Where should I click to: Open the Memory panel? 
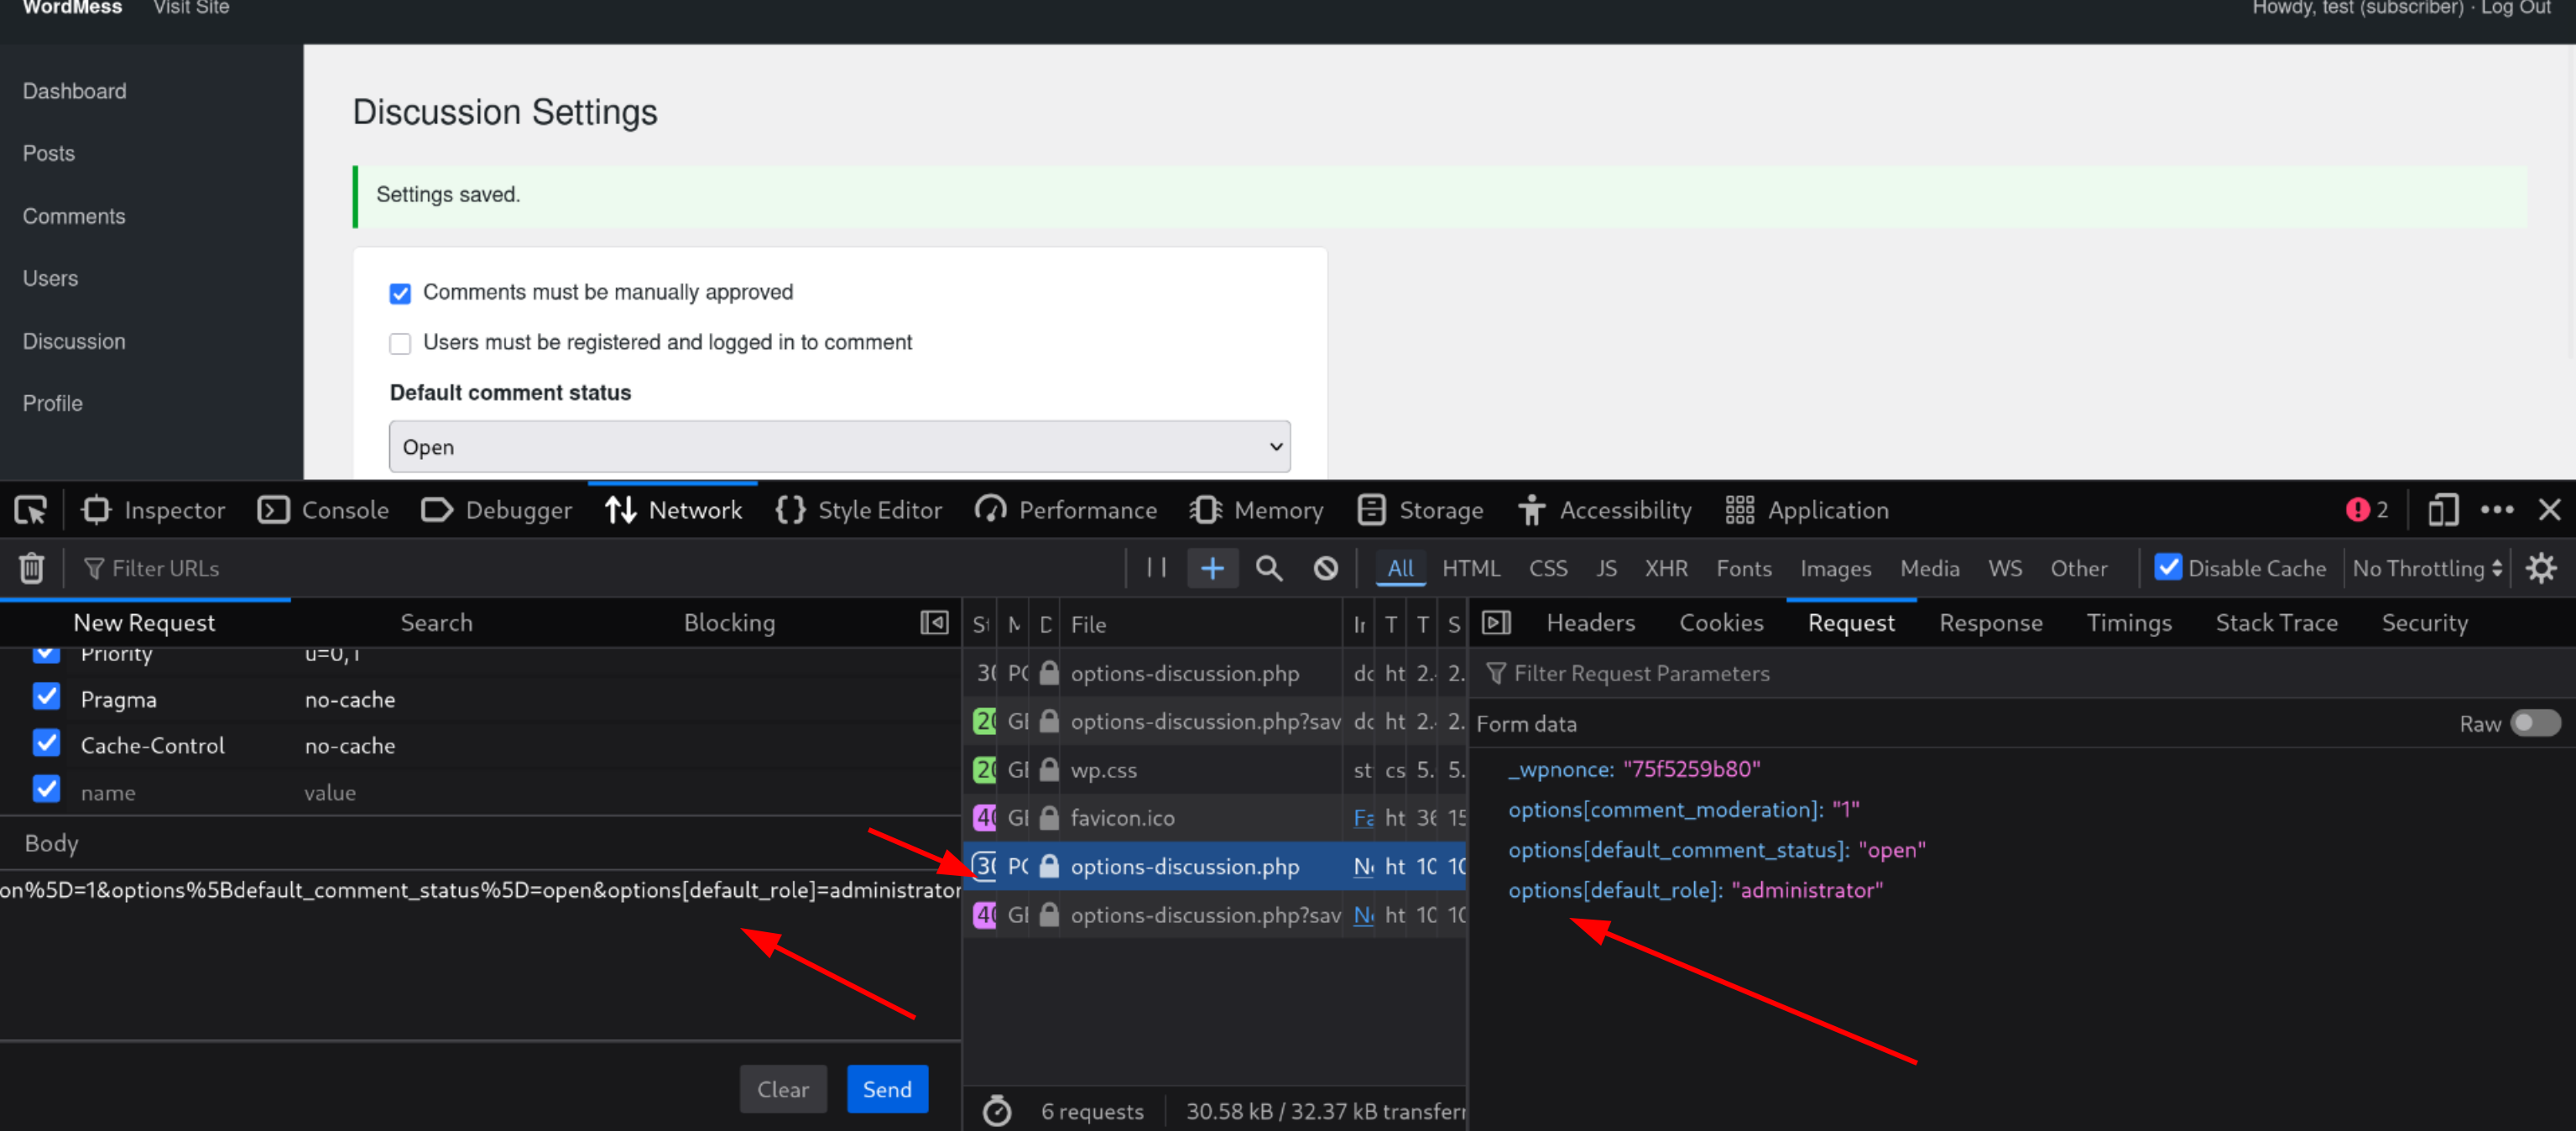click(x=1255, y=510)
